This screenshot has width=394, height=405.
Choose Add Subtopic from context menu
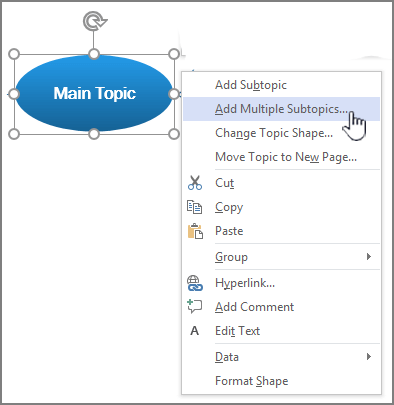281,85
